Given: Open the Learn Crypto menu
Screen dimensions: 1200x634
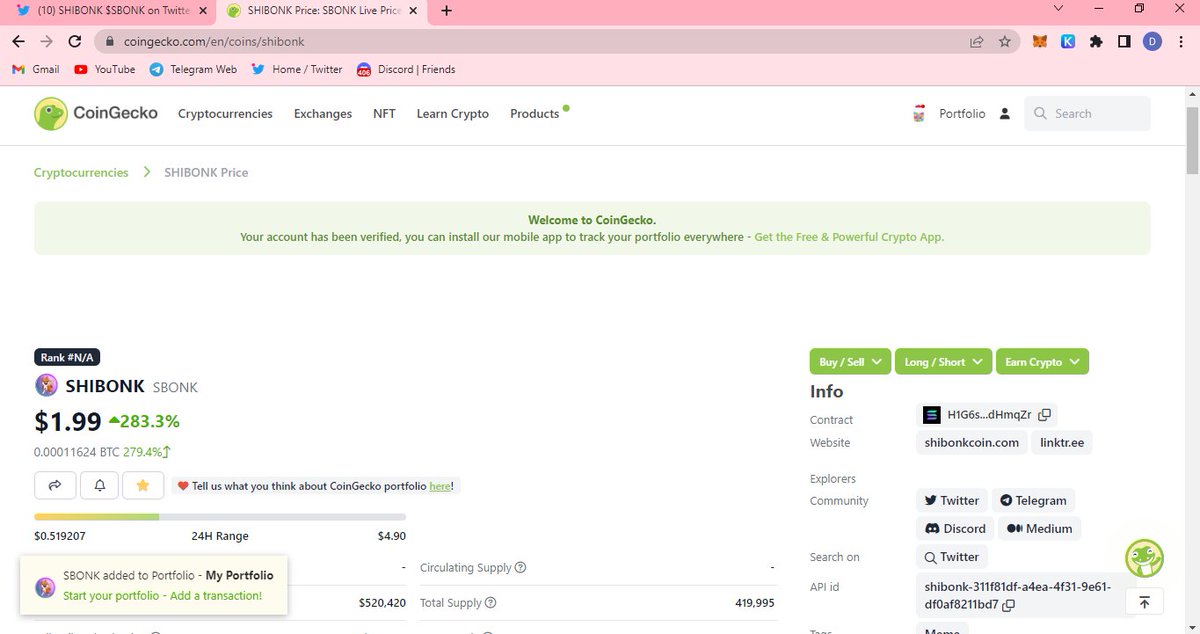Looking at the screenshot, I should pos(453,114).
